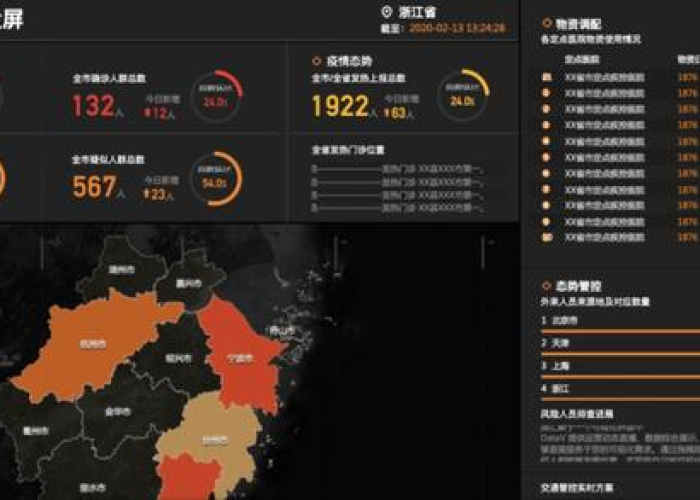Click rank 1 北京市 in source ranking
The image size is (700, 500).
[x=559, y=321]
